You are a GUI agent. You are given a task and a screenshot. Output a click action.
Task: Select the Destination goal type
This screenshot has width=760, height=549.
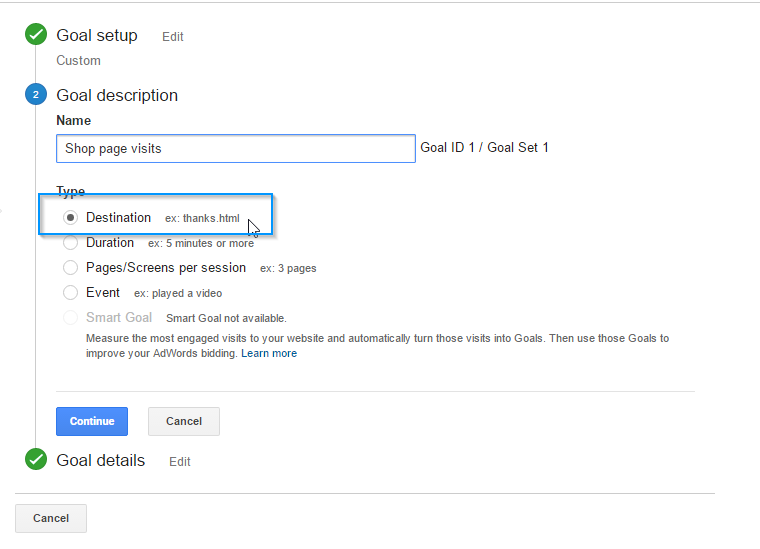70,218
